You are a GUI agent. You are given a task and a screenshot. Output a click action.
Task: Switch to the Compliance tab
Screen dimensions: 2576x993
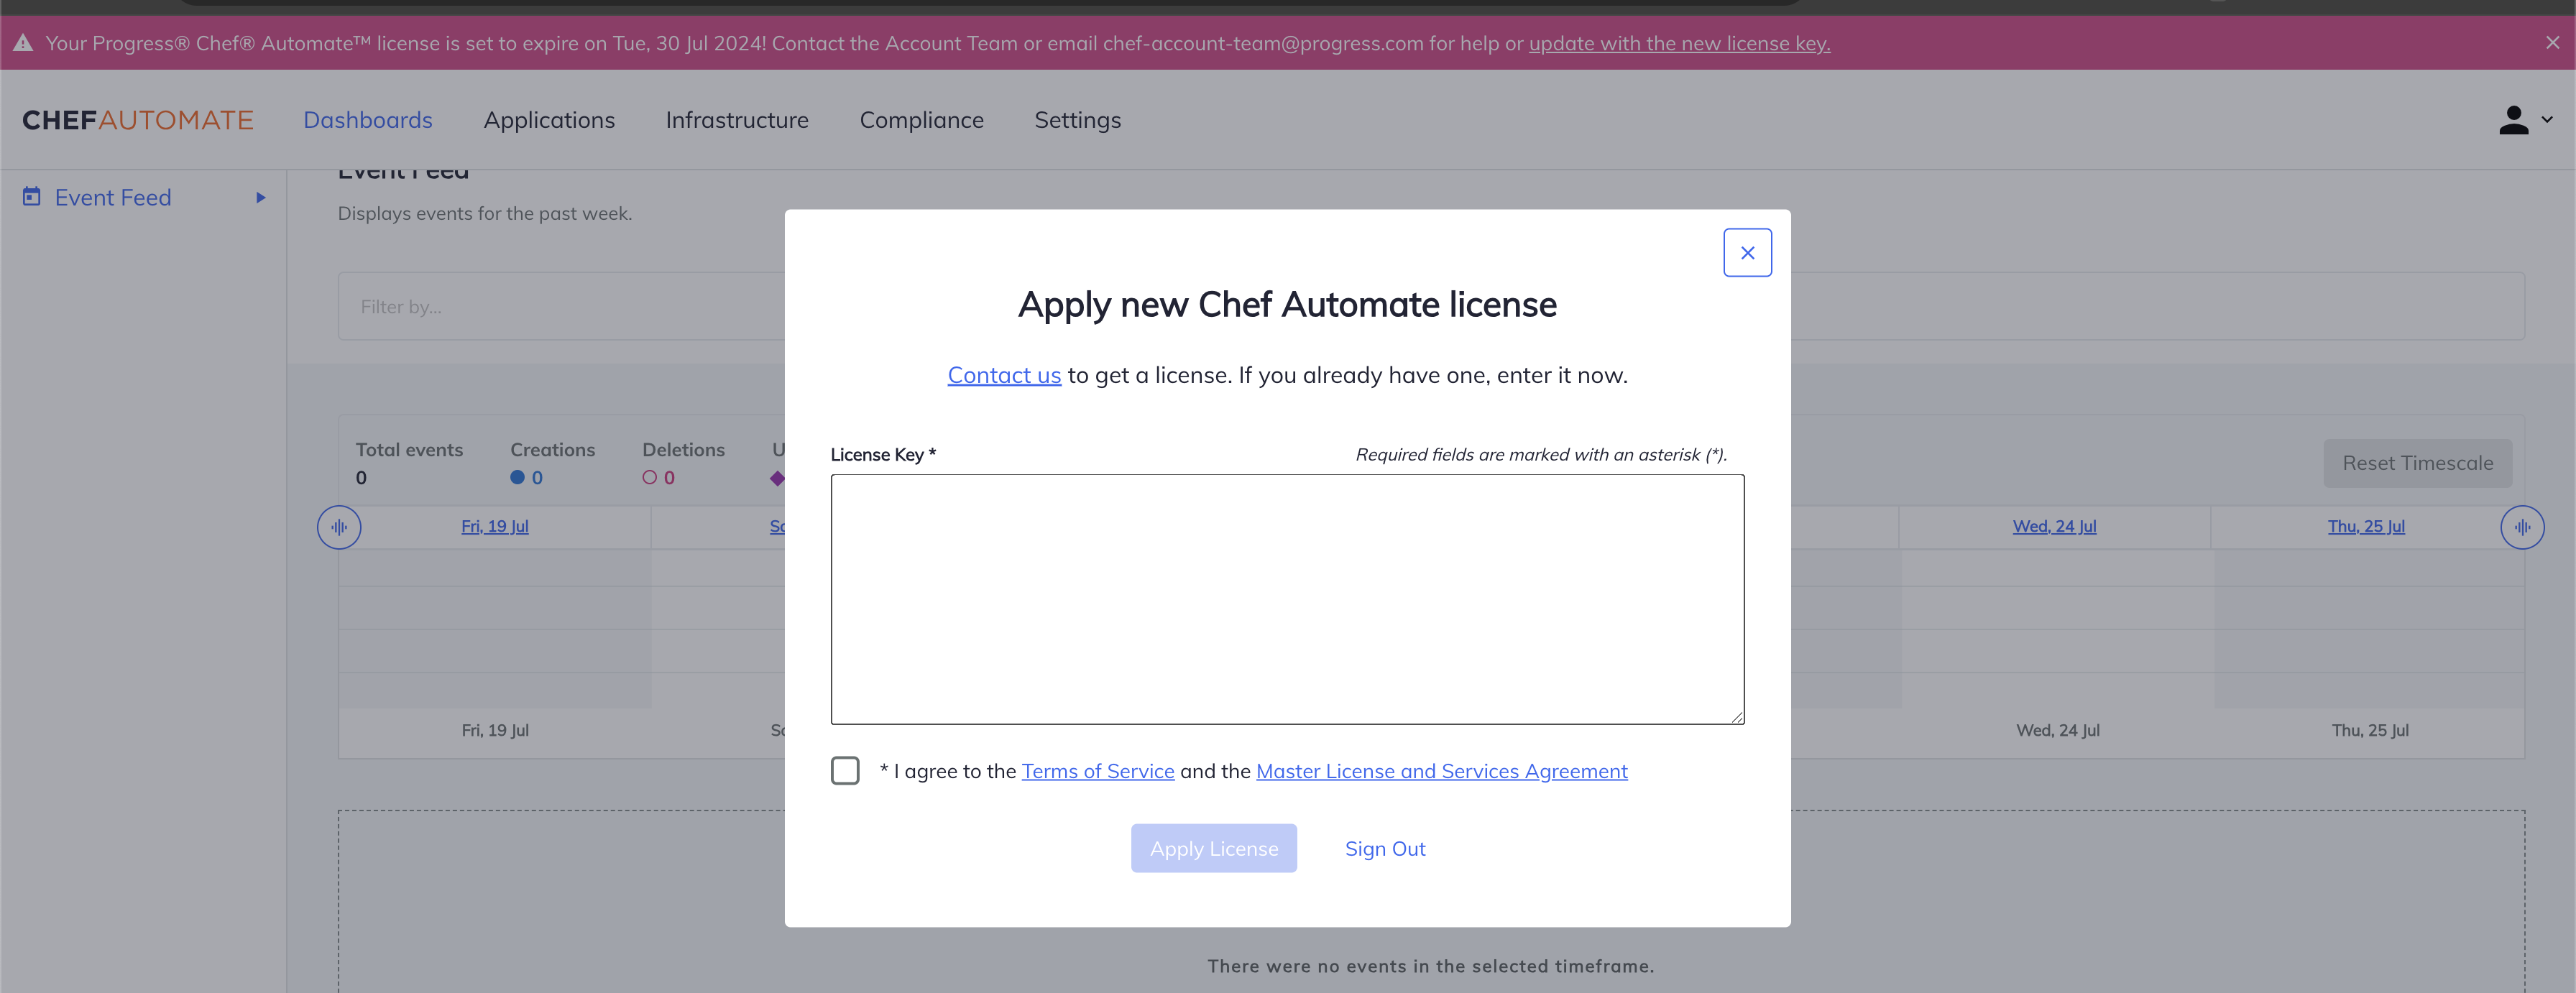[921, 120]
